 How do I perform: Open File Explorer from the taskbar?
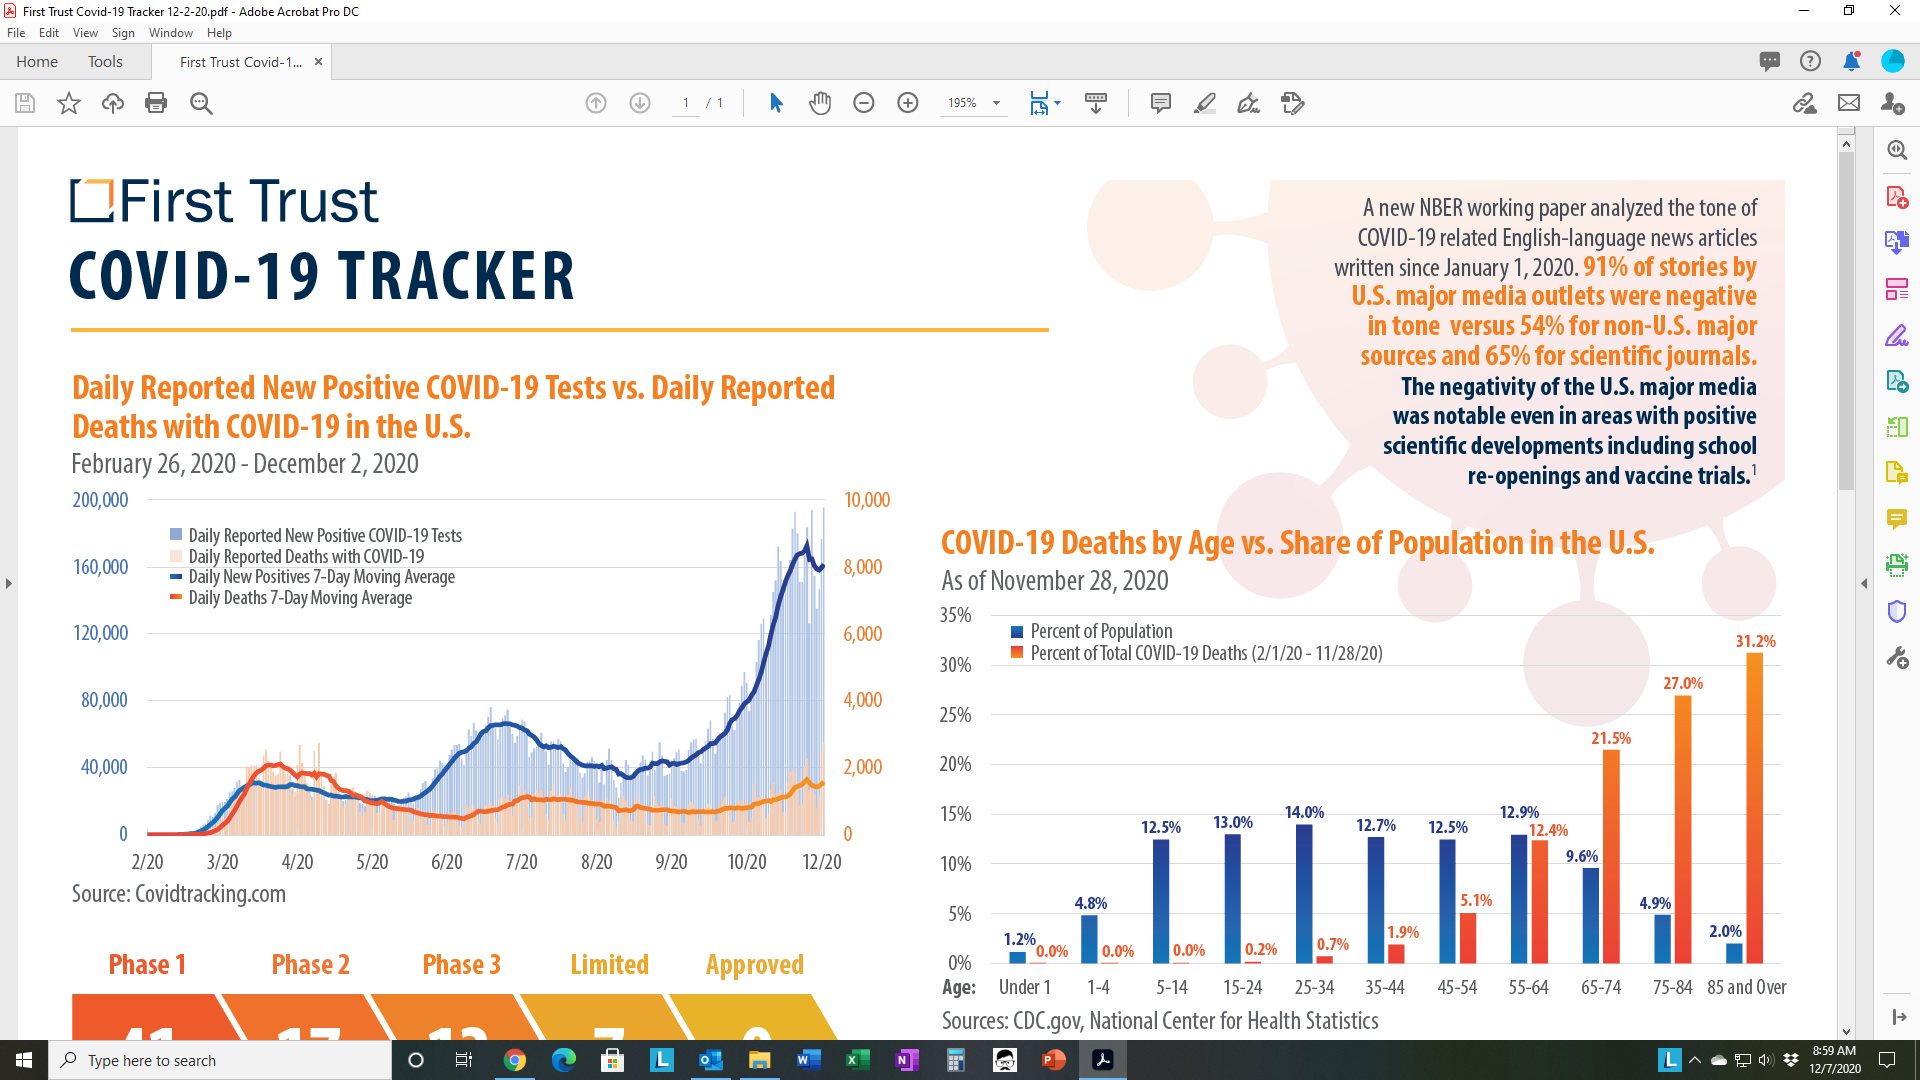tap(760, 1060)
